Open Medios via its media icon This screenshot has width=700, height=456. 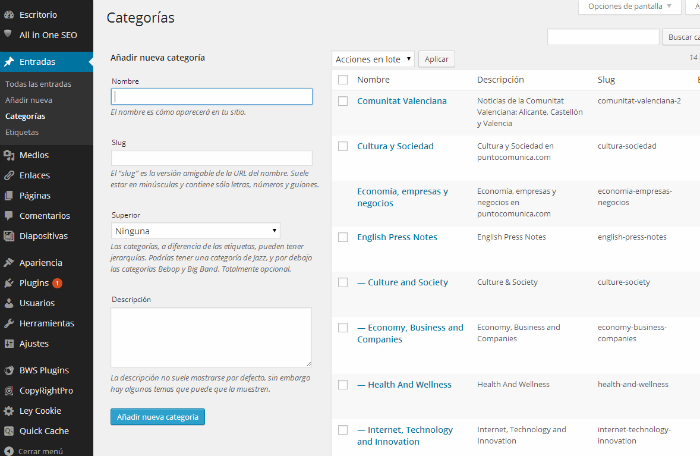pyautogui.click(x=9, y=155)
